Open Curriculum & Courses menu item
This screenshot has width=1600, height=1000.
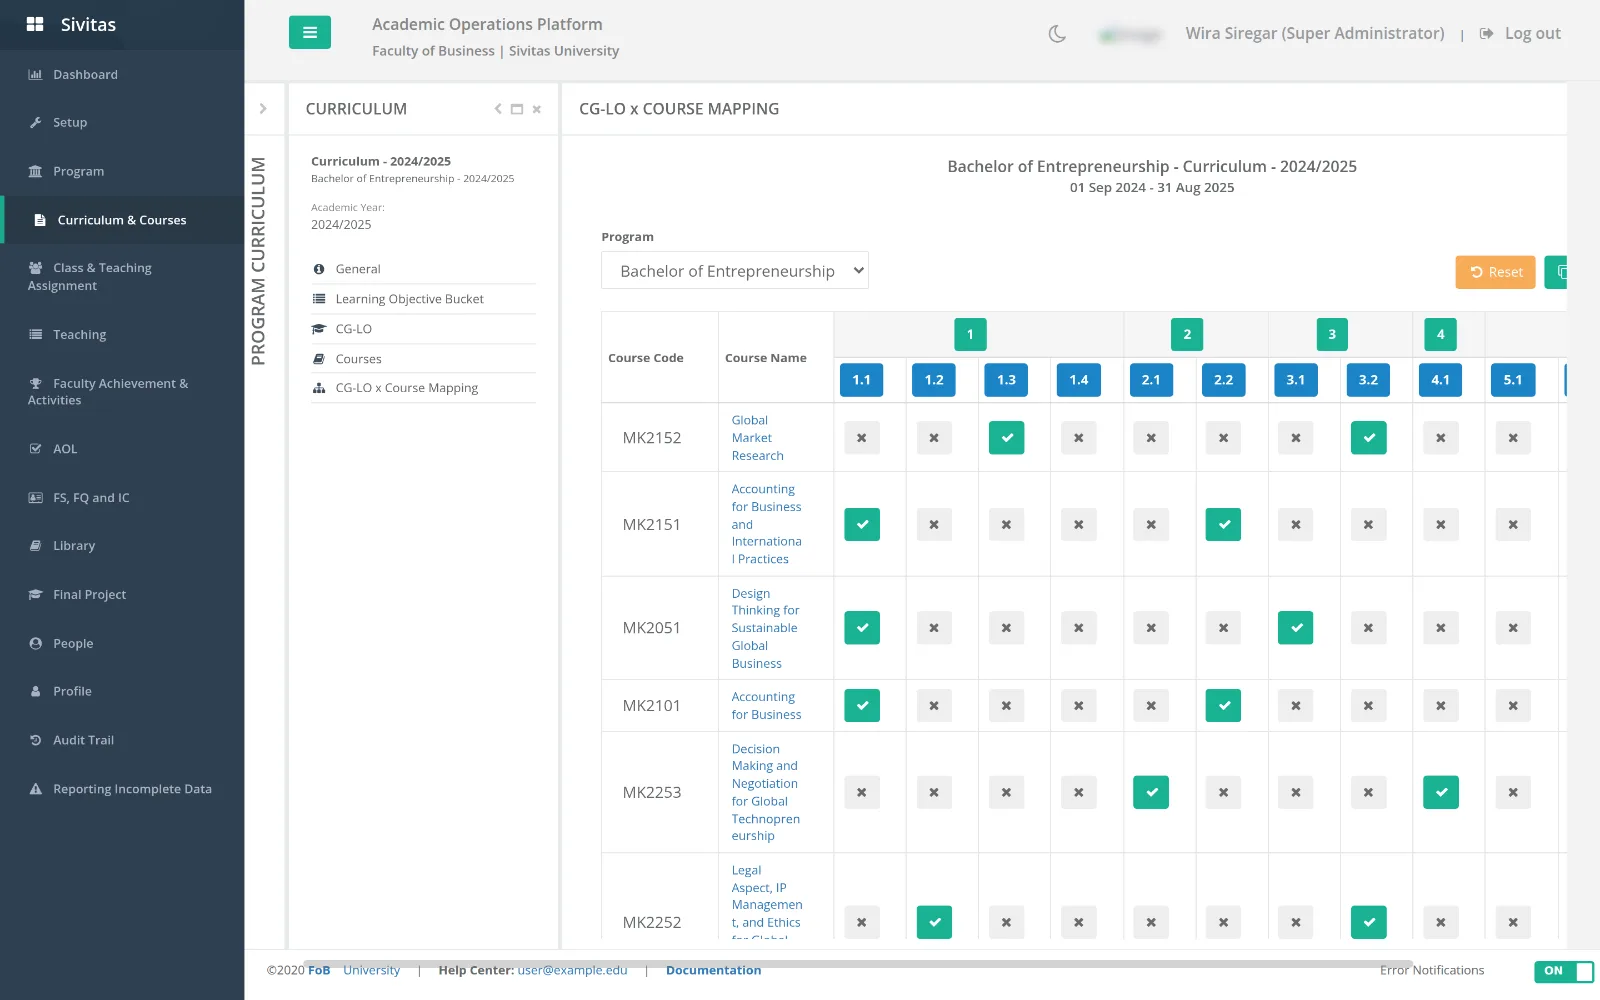coord(122,220)
